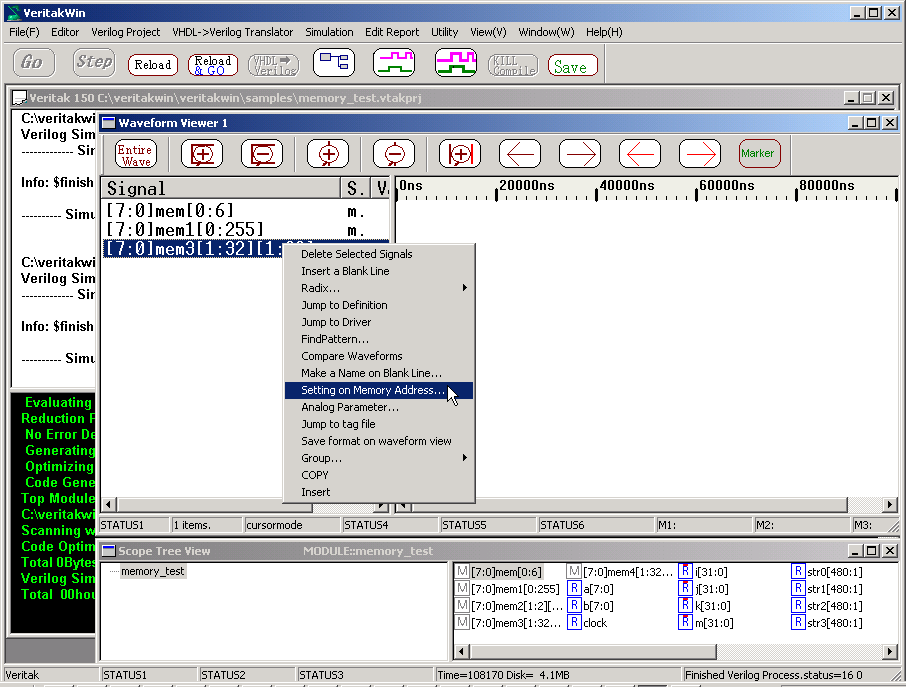
Task: Click the Step simulation button
Action: [x=94, y=62]
